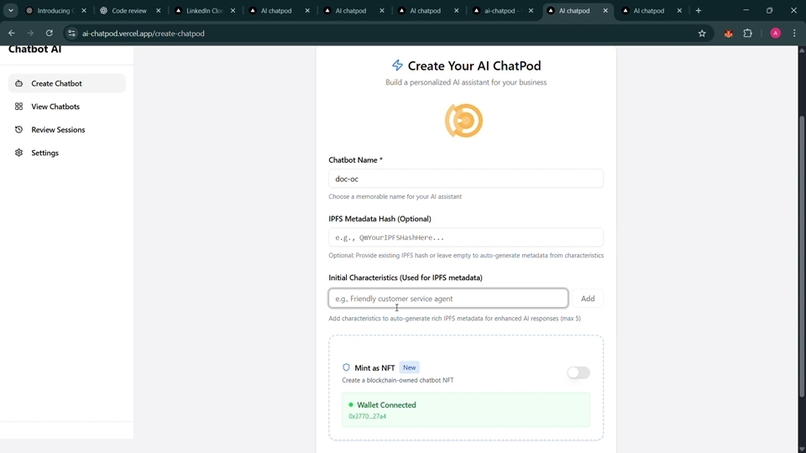Image resolution: width=806 pixels, height=453 pixels.
Task: Click the Wallet Connected status box
Action: pyautogui.click(x=466, y=410)
